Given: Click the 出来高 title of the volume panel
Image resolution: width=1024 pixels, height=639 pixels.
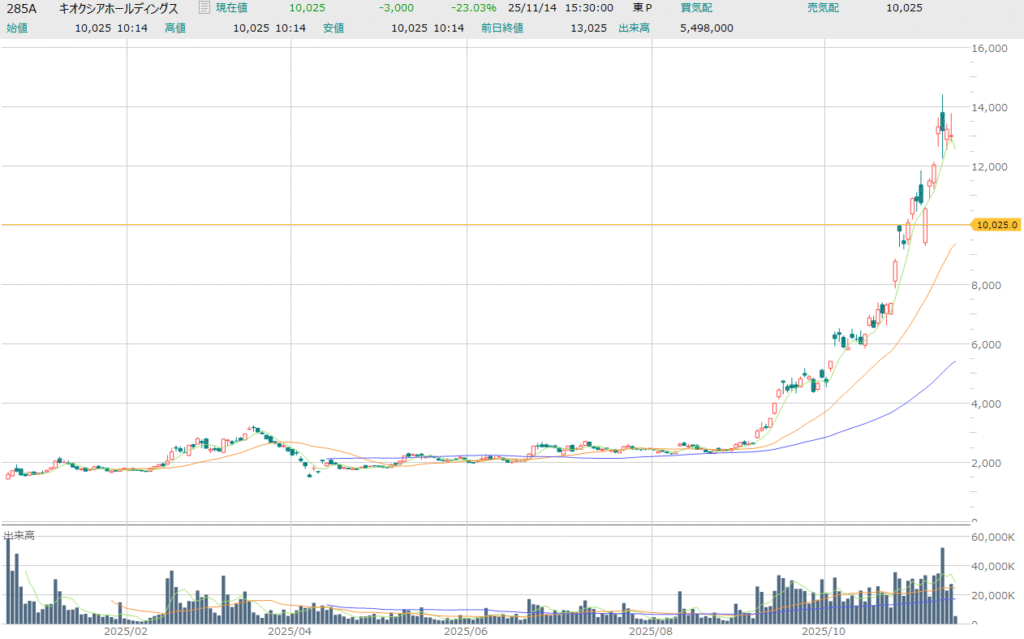Looking at the screenshot, I should click(x=19, y=536).
